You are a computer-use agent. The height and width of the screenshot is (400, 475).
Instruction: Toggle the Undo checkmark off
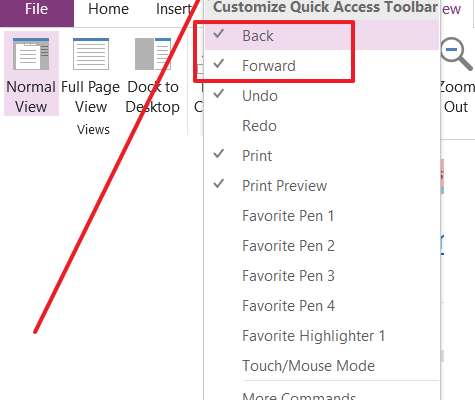pyautogui.click(x=322, y=95)
